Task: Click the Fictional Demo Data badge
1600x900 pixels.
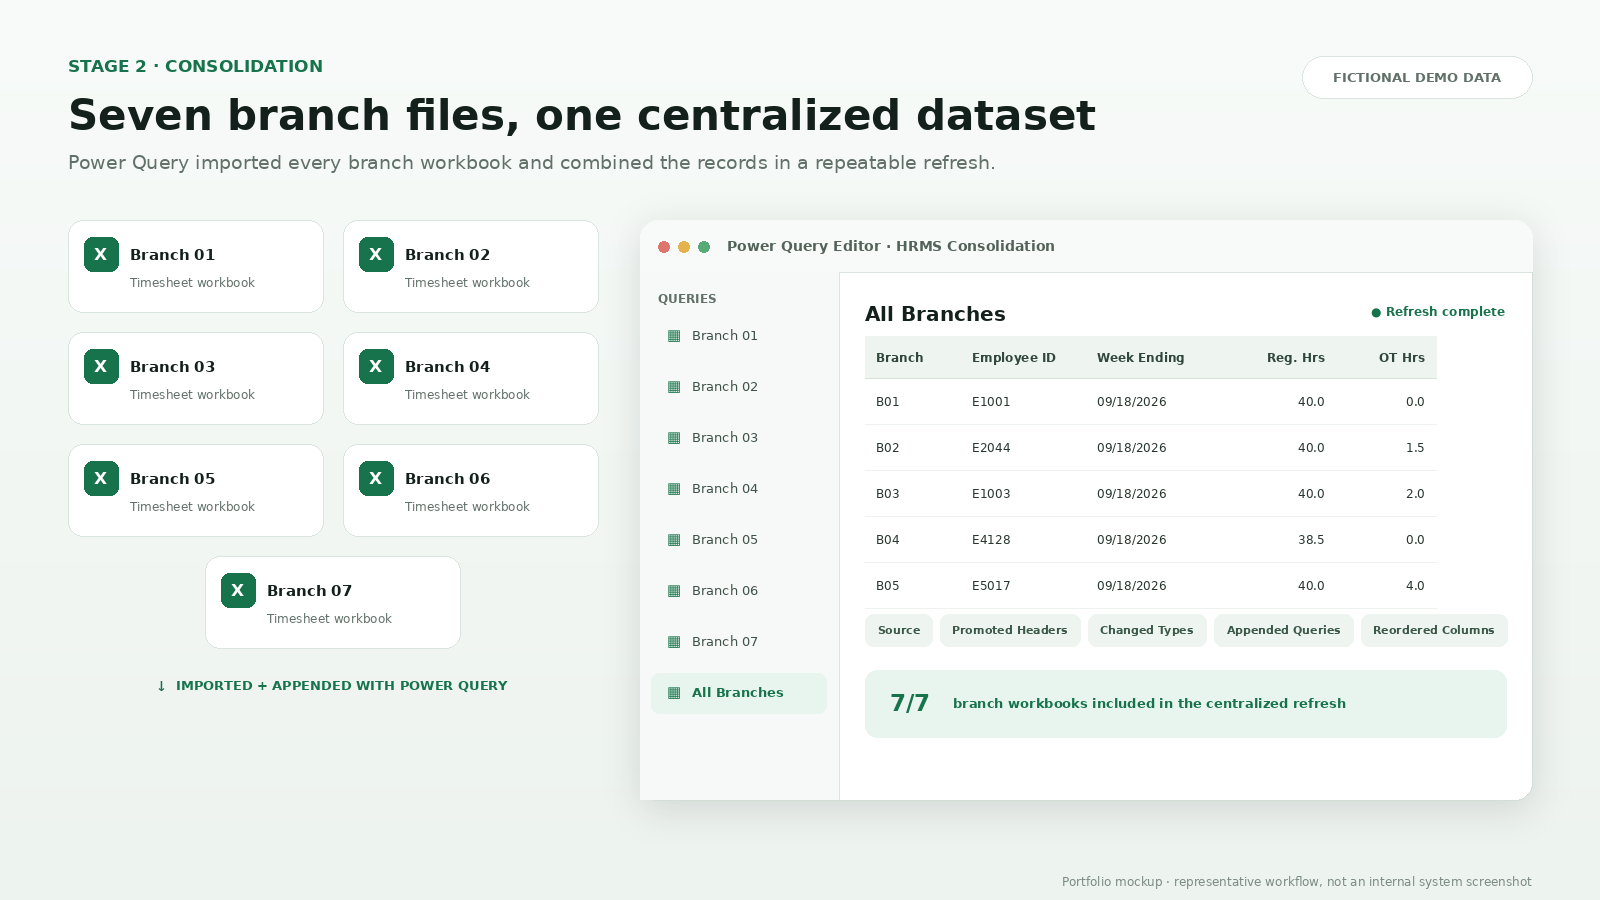Action: (1417, 77)
